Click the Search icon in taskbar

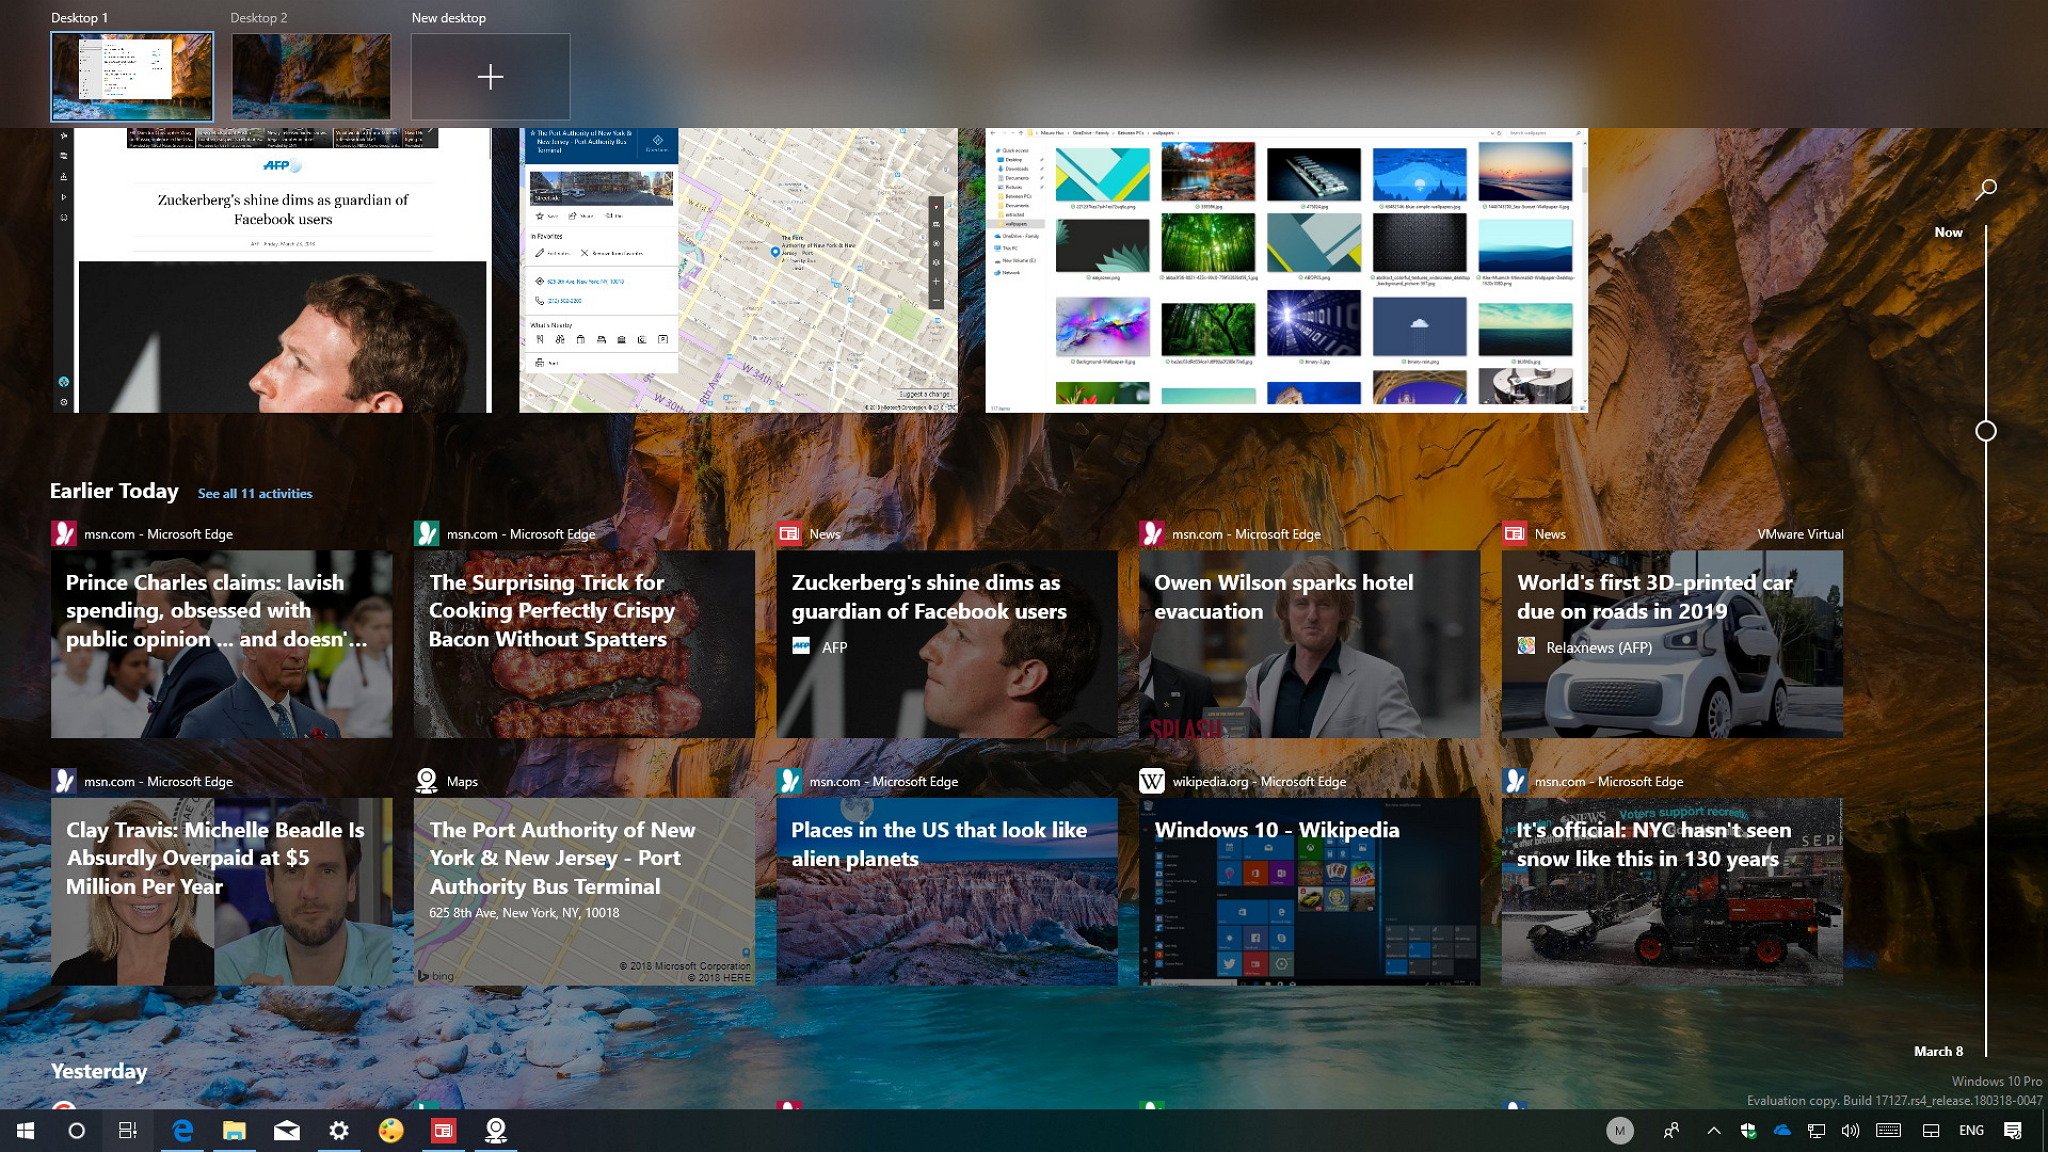coord(76,1131)
